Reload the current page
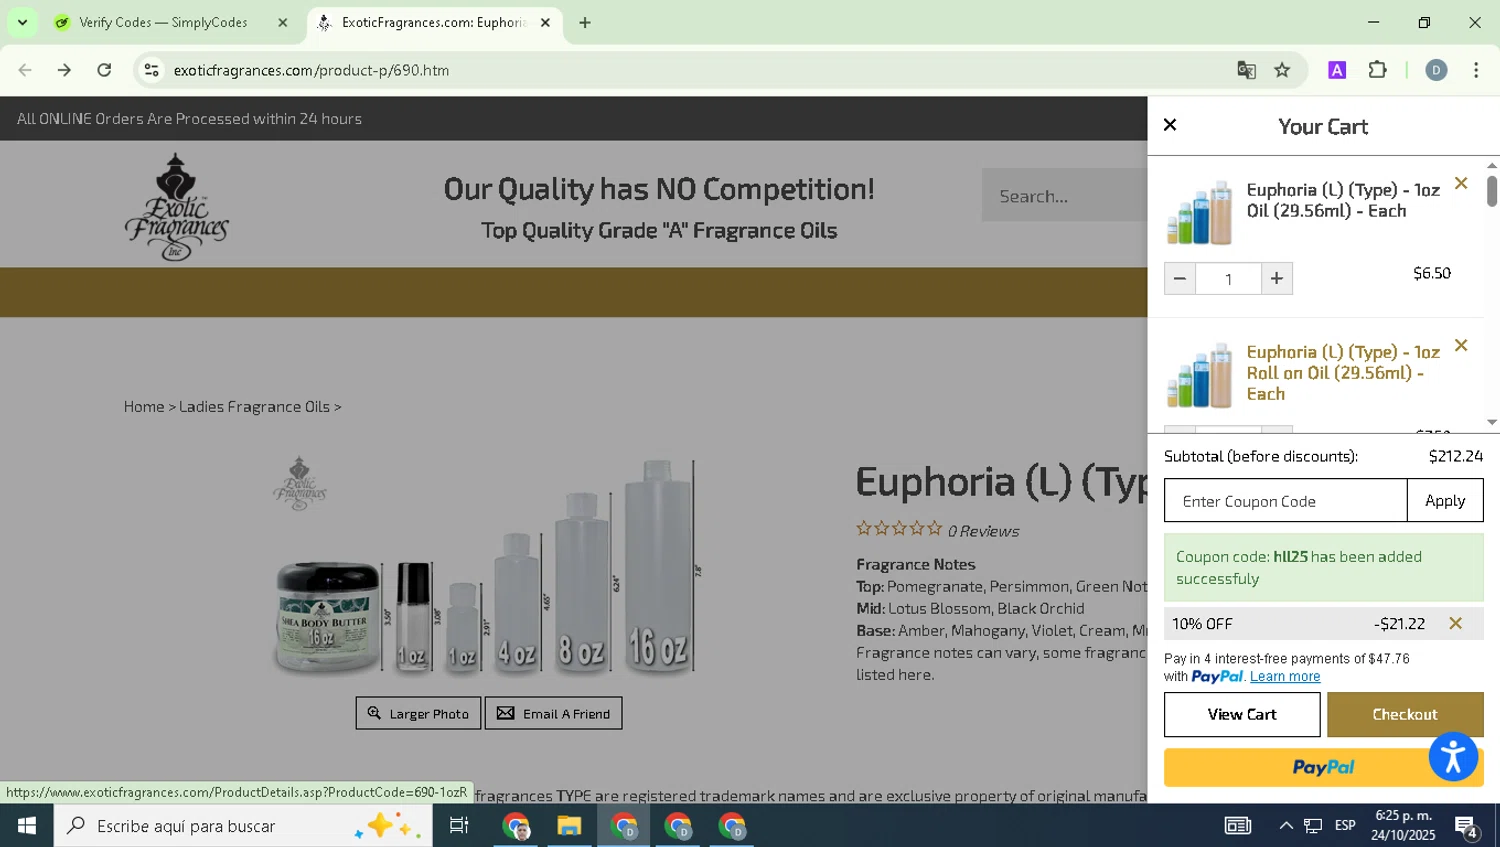 (104, 70)
